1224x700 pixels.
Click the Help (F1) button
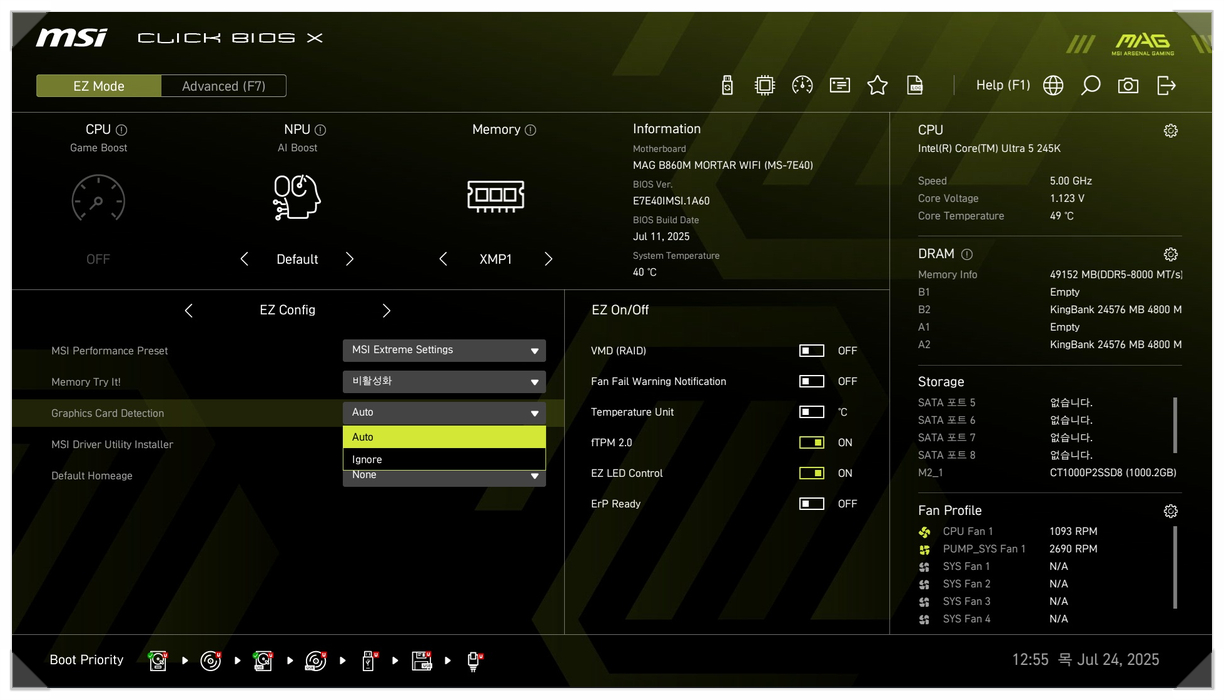point(1003,86)
